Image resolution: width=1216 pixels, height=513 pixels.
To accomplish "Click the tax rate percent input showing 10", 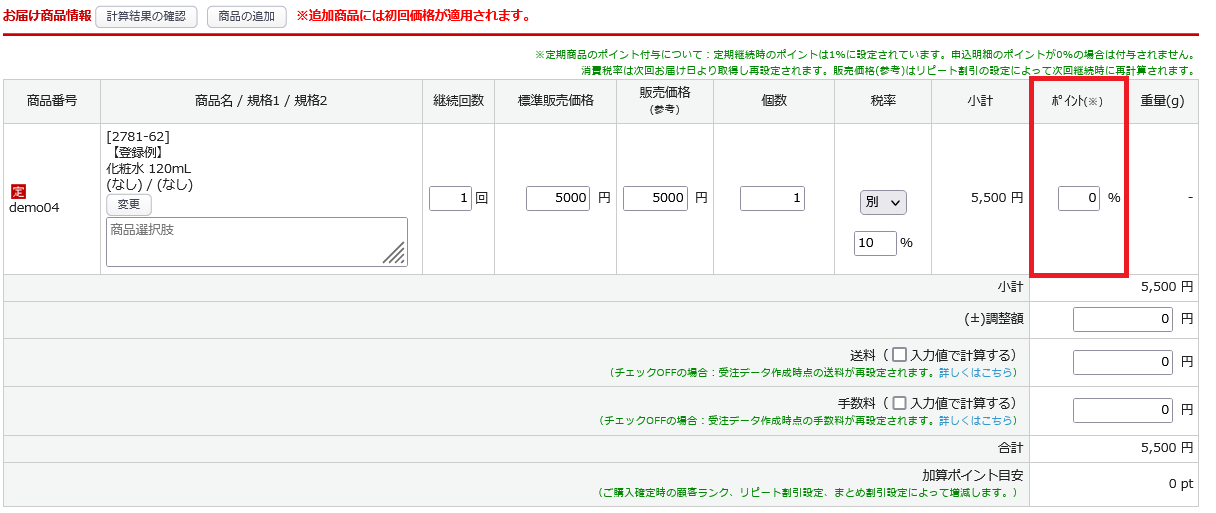I will 875,243.
